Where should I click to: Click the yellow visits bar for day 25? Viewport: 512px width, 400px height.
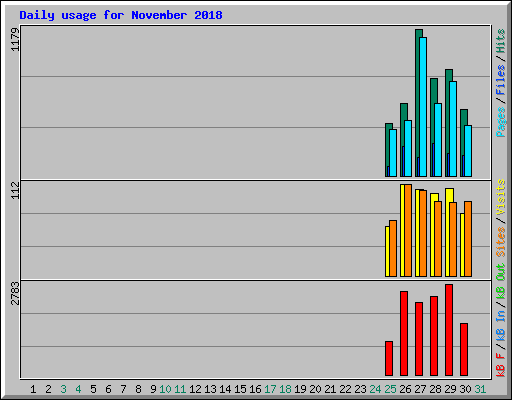pyautogui.click(x=387, y=251)
